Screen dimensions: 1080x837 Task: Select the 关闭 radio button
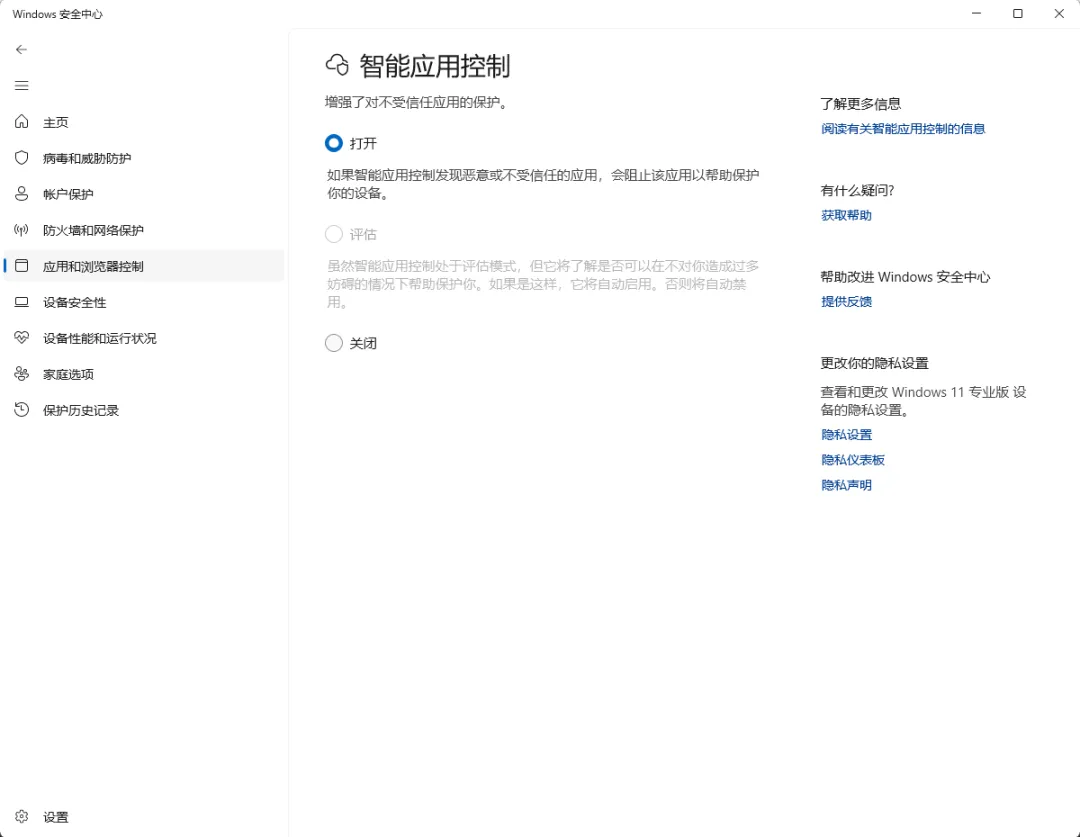[333, 343]
